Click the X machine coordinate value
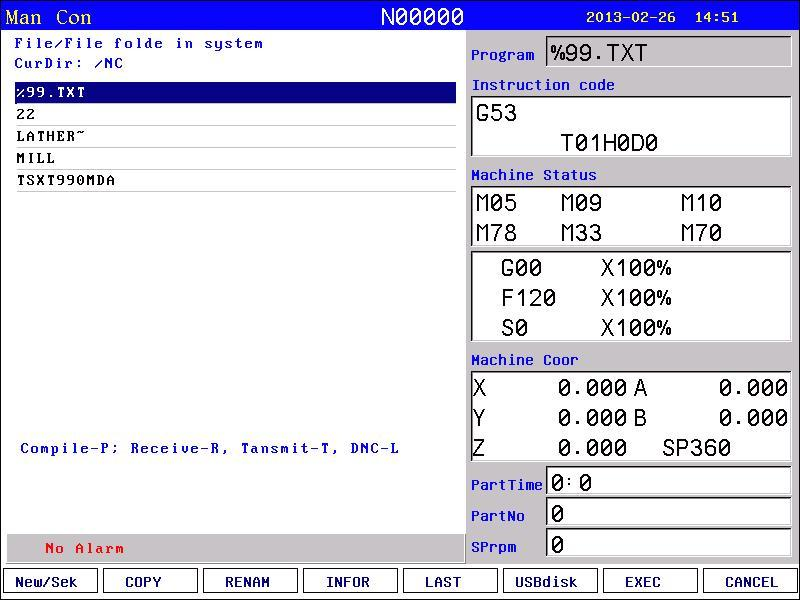 [592, 388]
